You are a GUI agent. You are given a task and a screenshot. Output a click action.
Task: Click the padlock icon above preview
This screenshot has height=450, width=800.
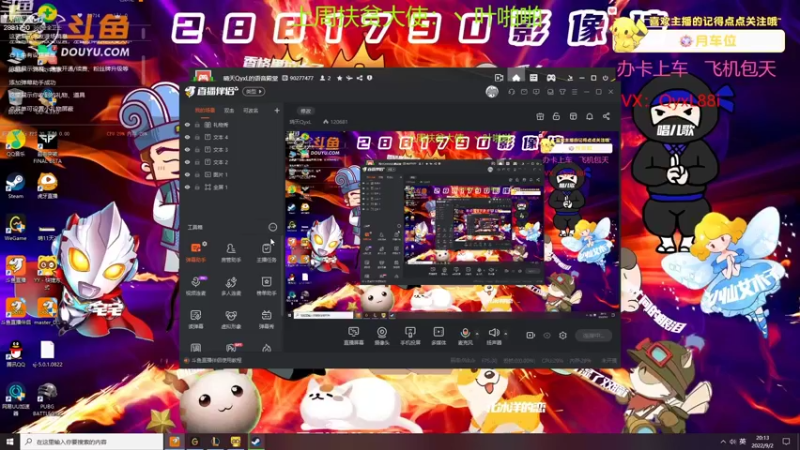coord(556,116)
